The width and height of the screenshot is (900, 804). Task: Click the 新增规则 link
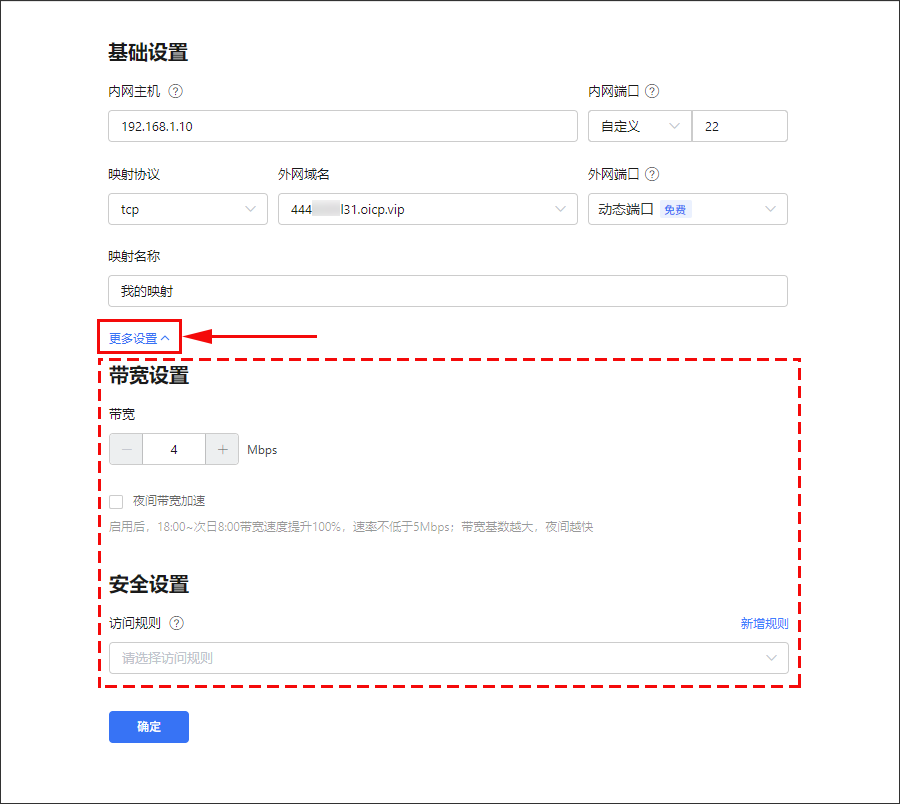pos(764,623)
